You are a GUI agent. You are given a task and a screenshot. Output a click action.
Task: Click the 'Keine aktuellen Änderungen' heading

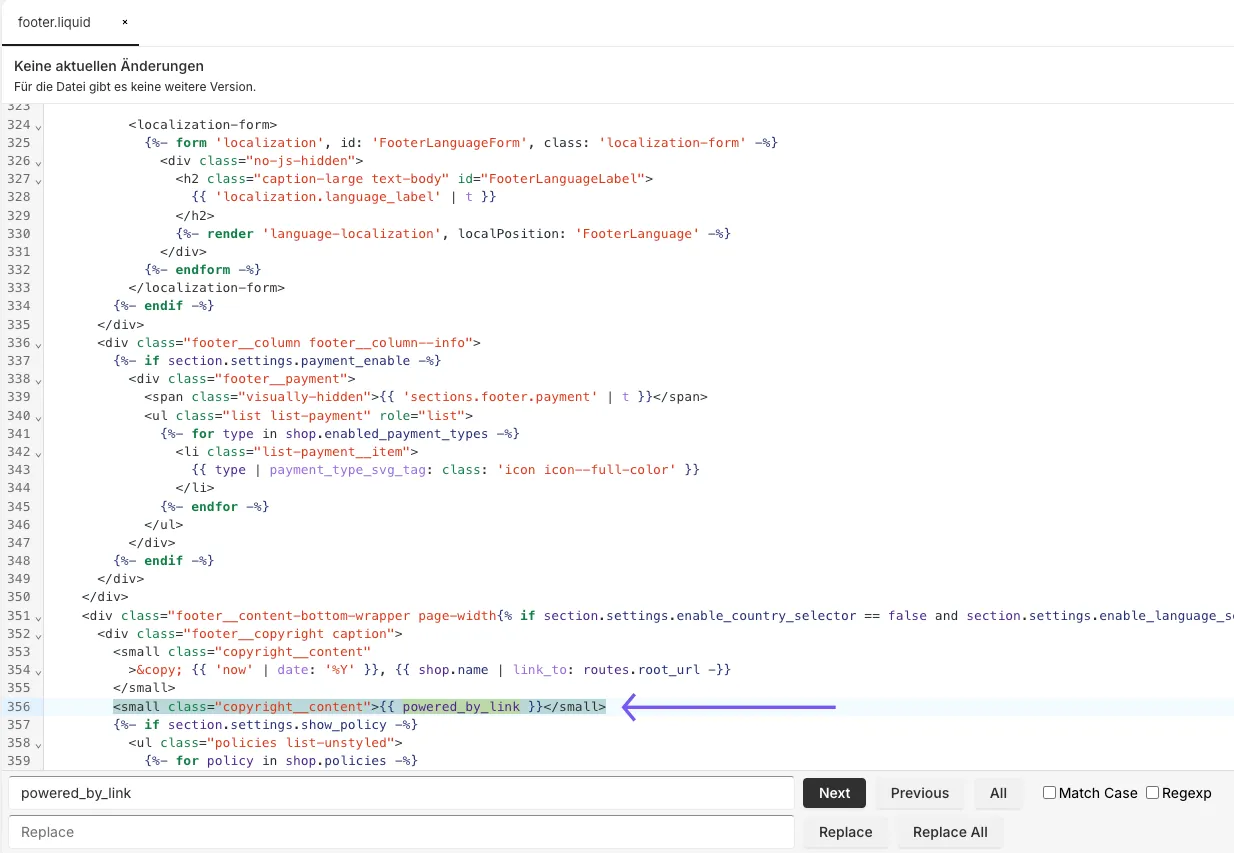[x=109, y=66]
